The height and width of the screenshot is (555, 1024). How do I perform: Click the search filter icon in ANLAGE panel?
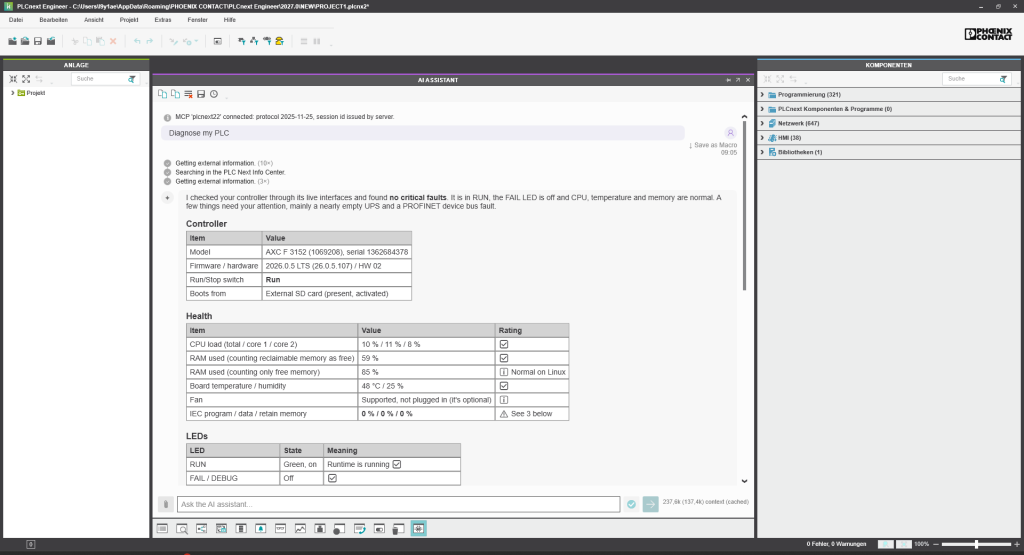(132, 79)
